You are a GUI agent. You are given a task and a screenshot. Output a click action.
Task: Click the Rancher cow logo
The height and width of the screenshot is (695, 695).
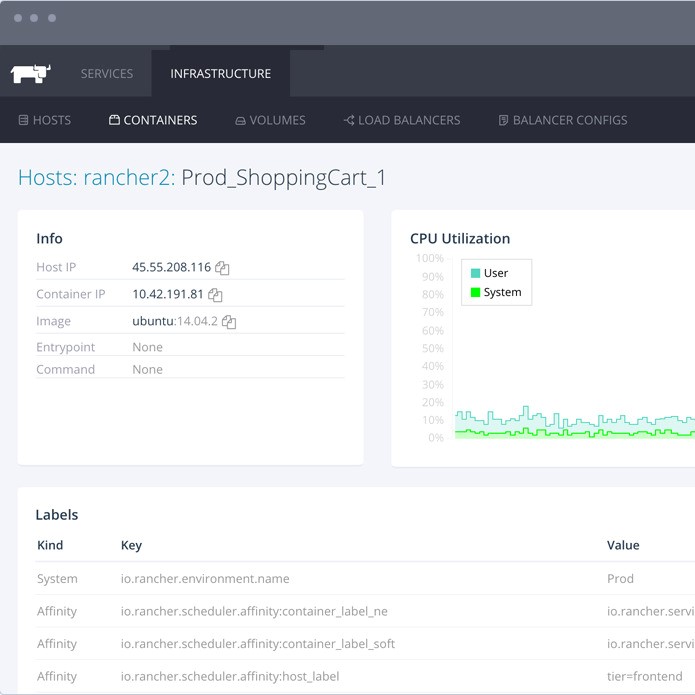(30, 73)
